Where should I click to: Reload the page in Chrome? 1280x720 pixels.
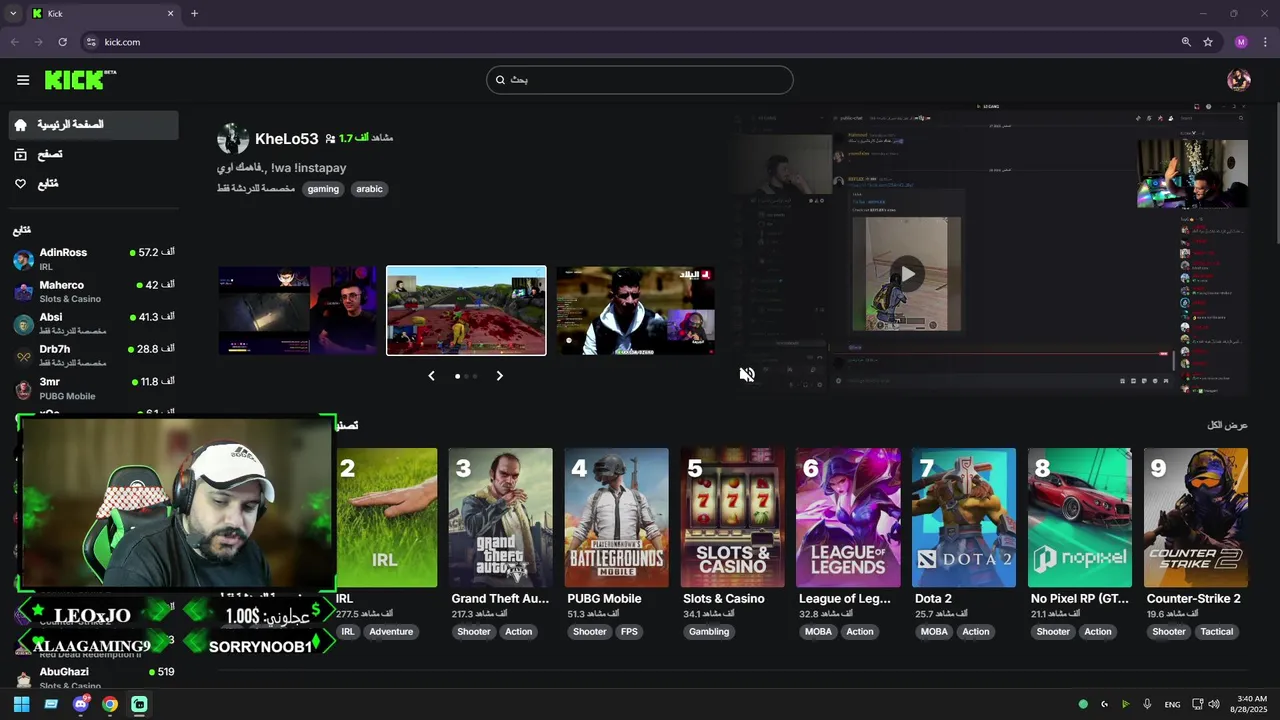[62, 42]
